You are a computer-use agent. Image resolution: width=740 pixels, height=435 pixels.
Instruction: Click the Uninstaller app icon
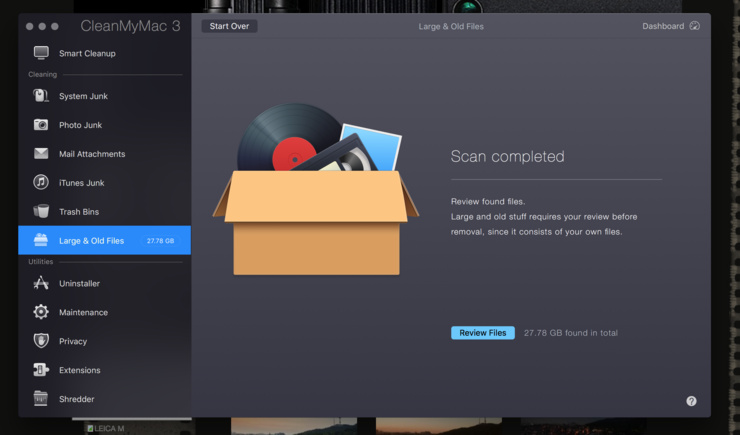[x=41, y=283]
